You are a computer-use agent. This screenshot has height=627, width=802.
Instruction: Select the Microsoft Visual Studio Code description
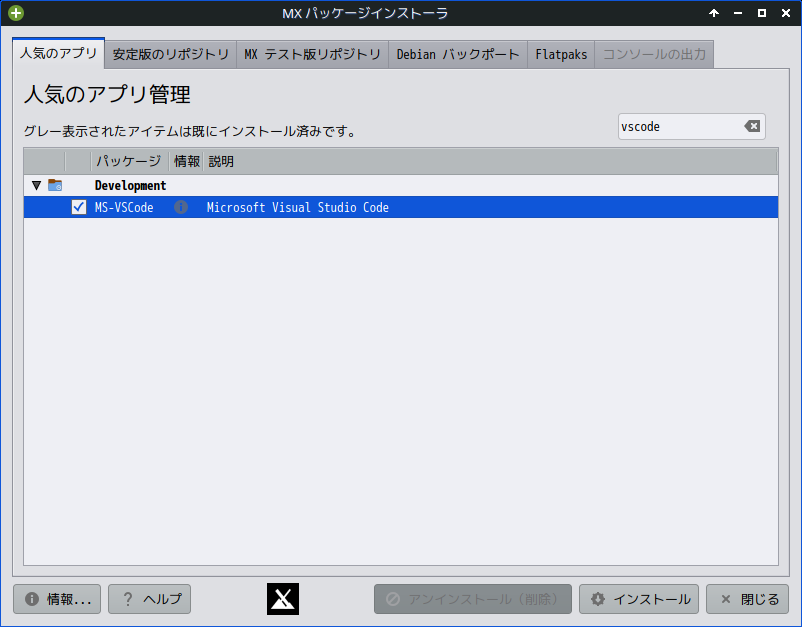298,207
